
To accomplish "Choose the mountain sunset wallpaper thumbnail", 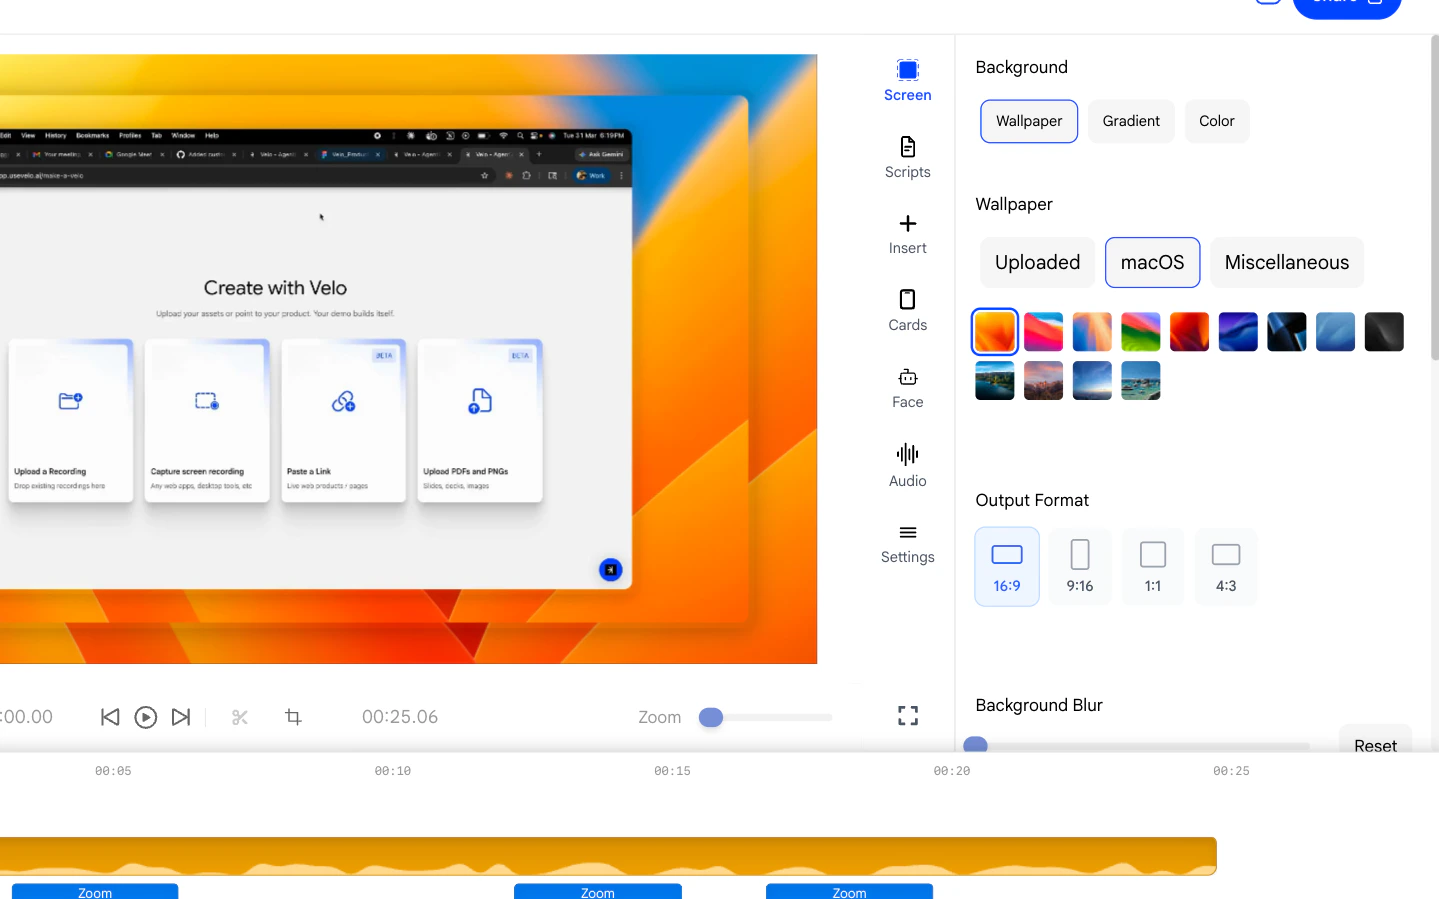I will coord(1043,380).
